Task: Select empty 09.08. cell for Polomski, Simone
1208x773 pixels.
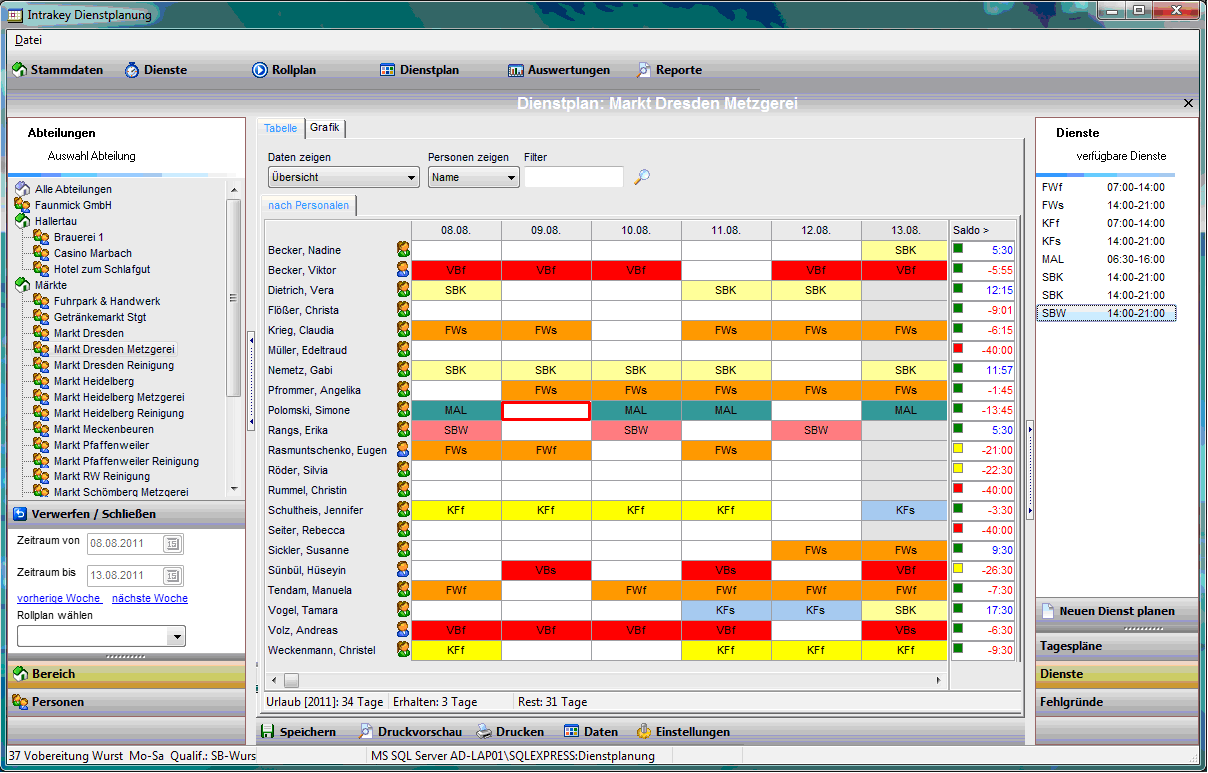Action: pos(546,410)
